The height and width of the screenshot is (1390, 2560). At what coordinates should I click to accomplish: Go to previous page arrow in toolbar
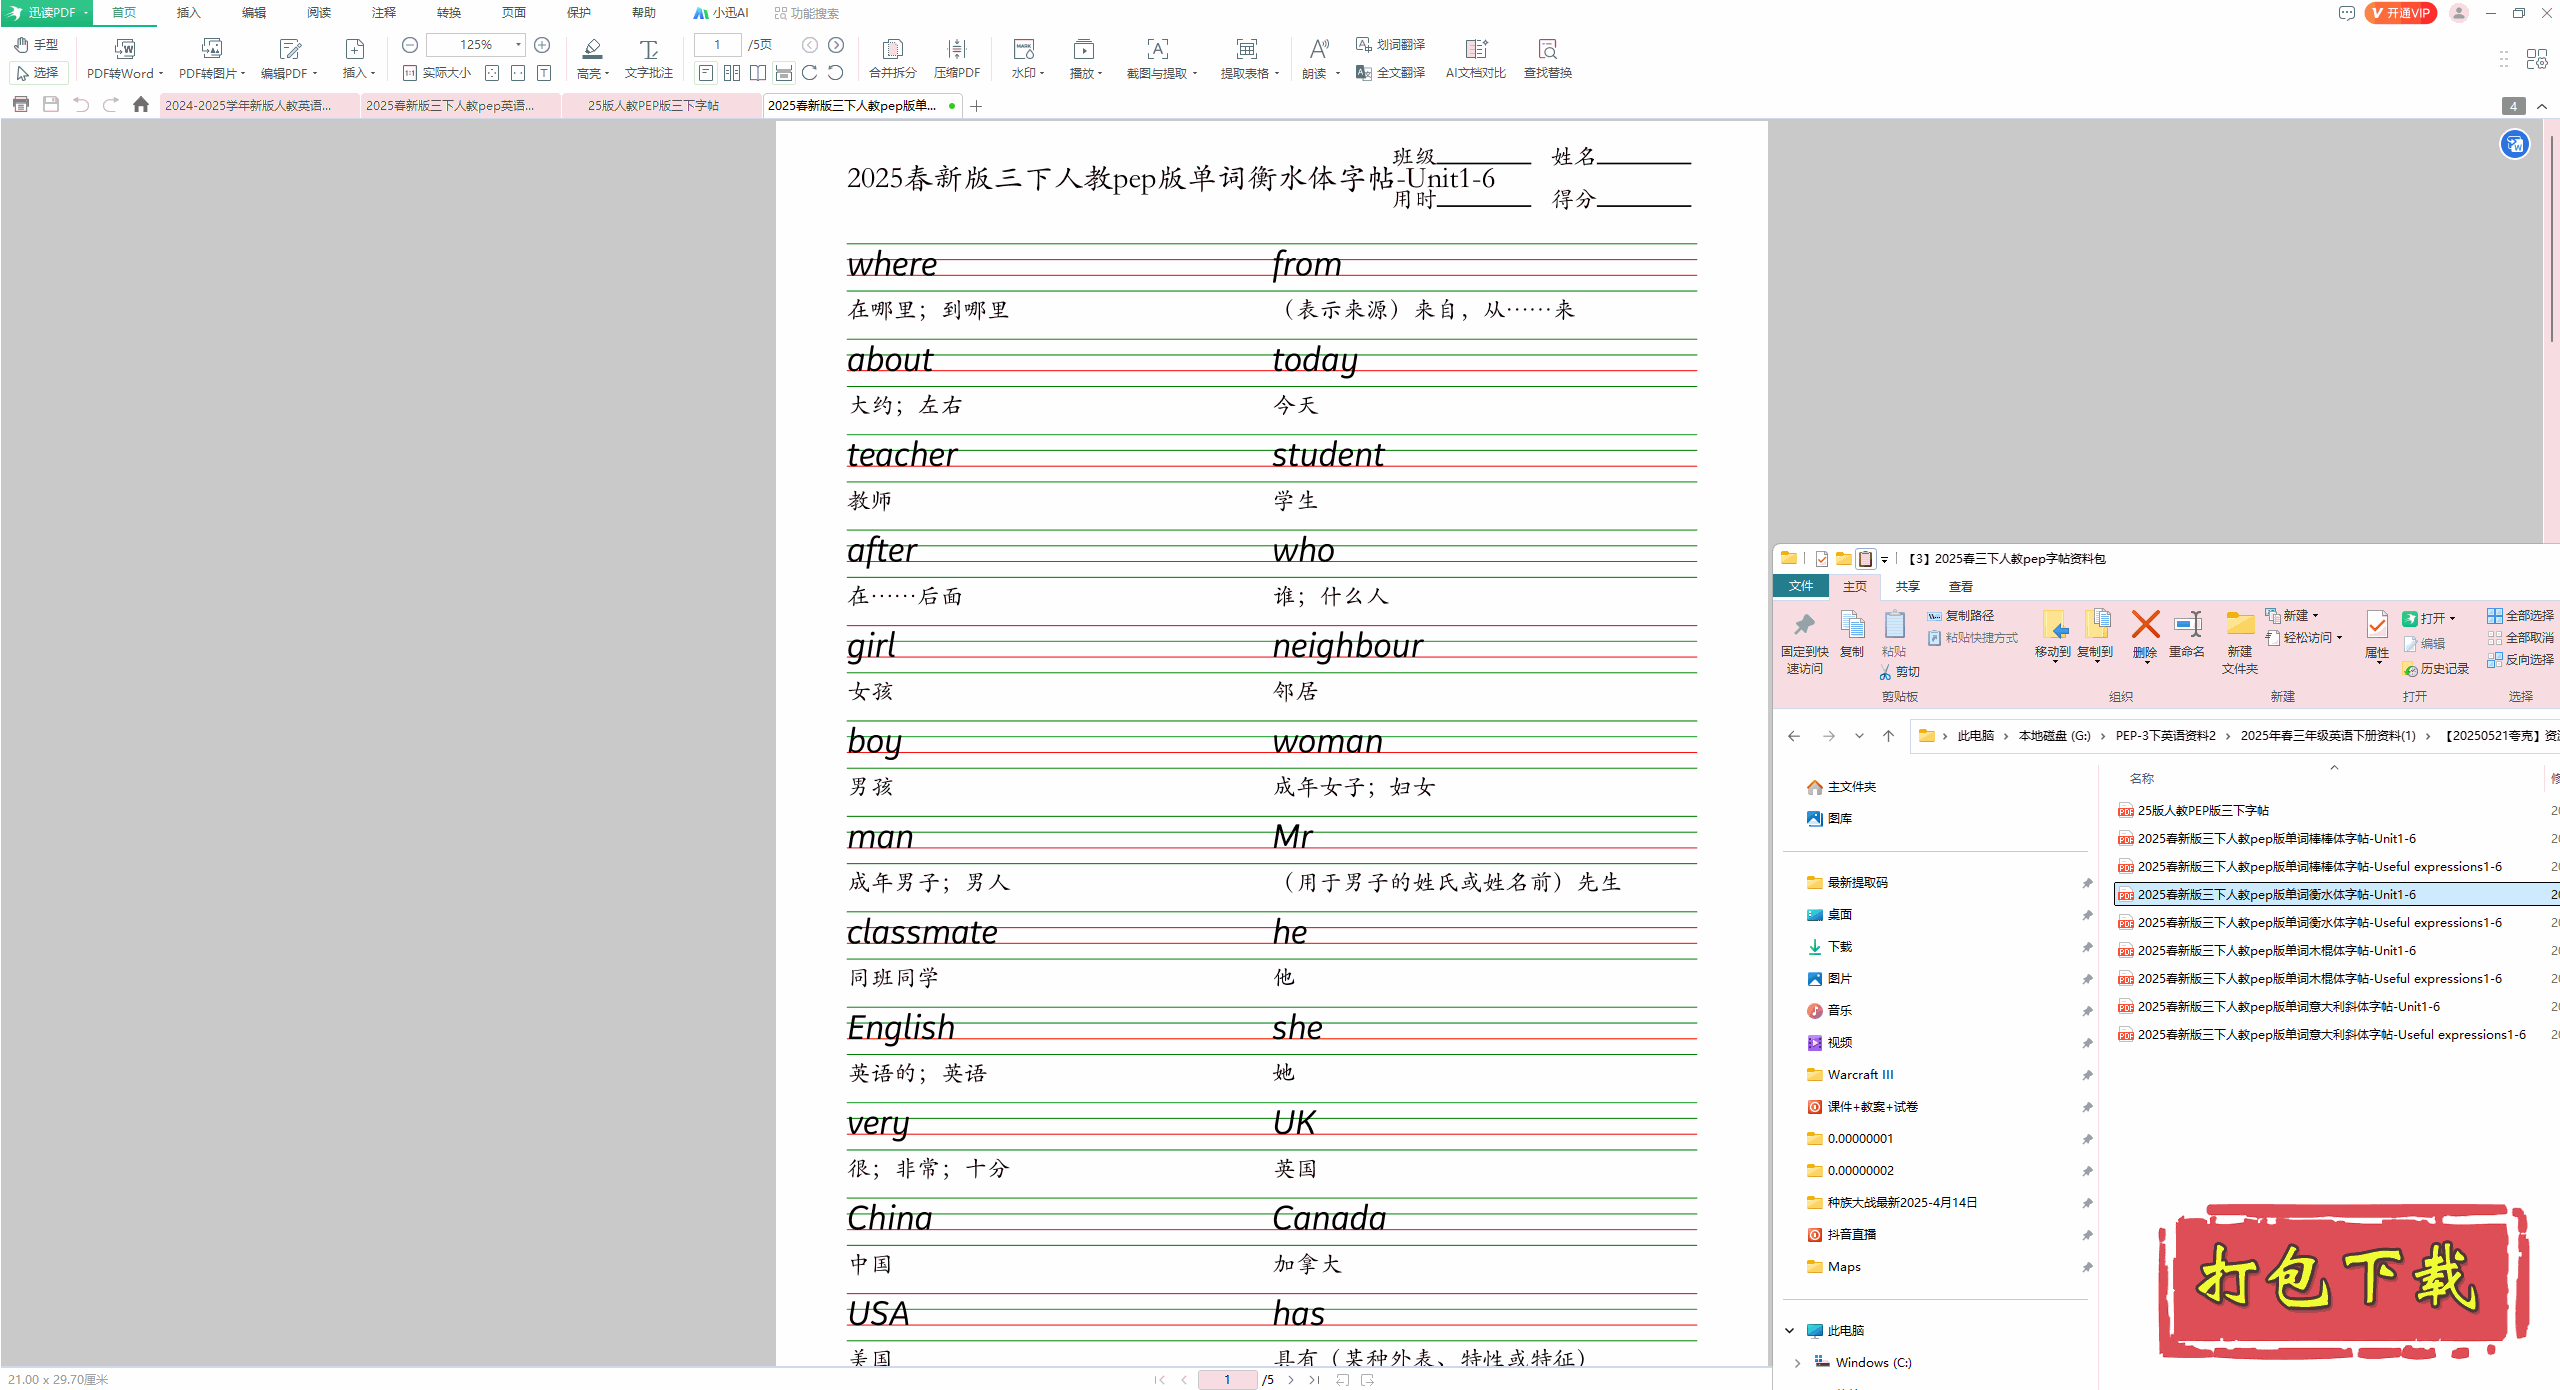click(x=810, y=45)
